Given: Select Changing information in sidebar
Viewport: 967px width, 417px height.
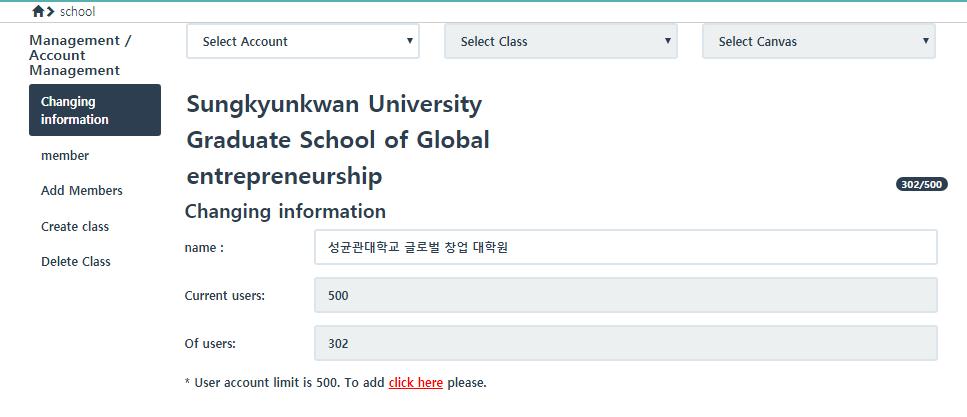Looking at the screenshot, I should [x=95, y=110].
